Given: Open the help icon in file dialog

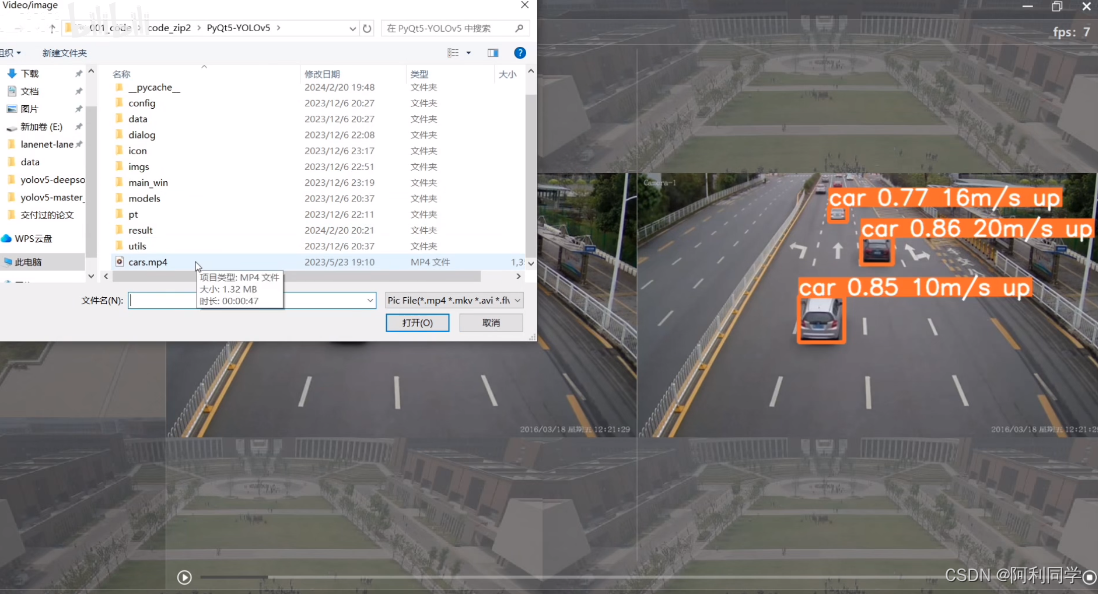Looking at the screenshot, I should tap(520, 53).
